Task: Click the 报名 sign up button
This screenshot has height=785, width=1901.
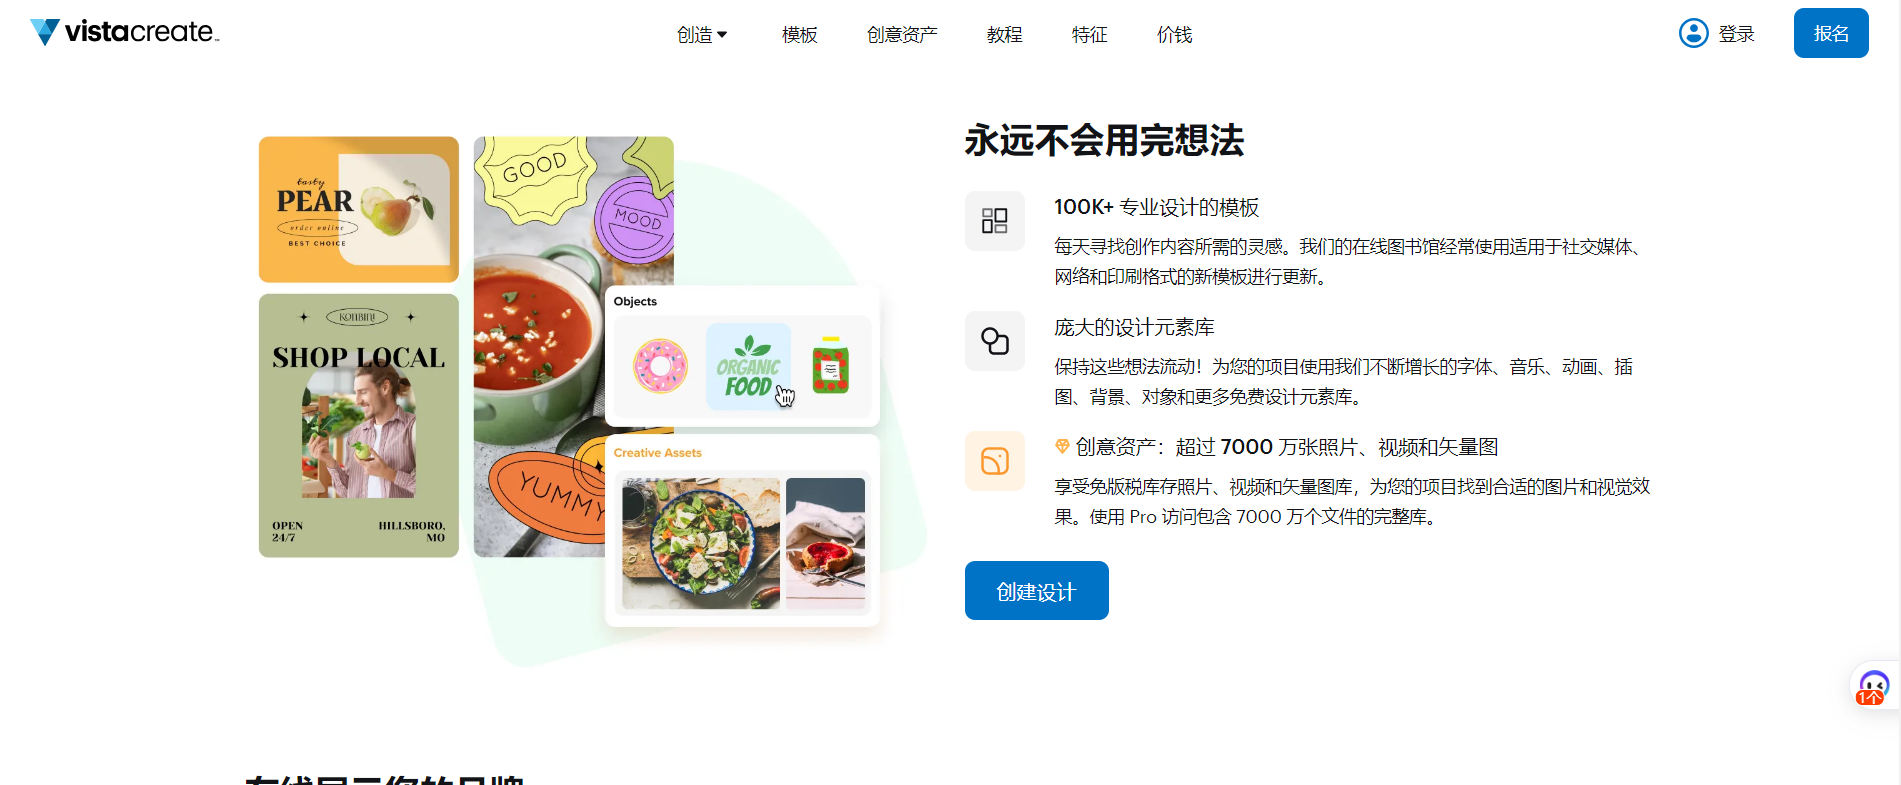Action: click(x=1831, y=33)
